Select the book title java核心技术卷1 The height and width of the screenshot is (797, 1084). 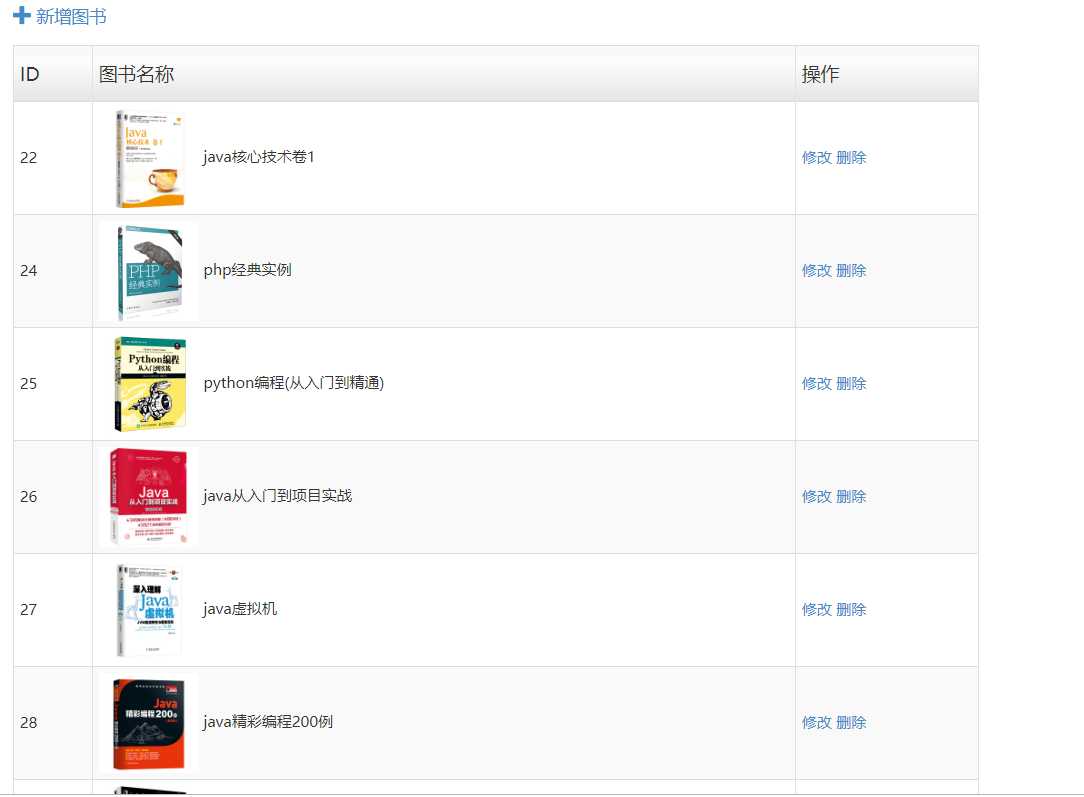point(259,158)
